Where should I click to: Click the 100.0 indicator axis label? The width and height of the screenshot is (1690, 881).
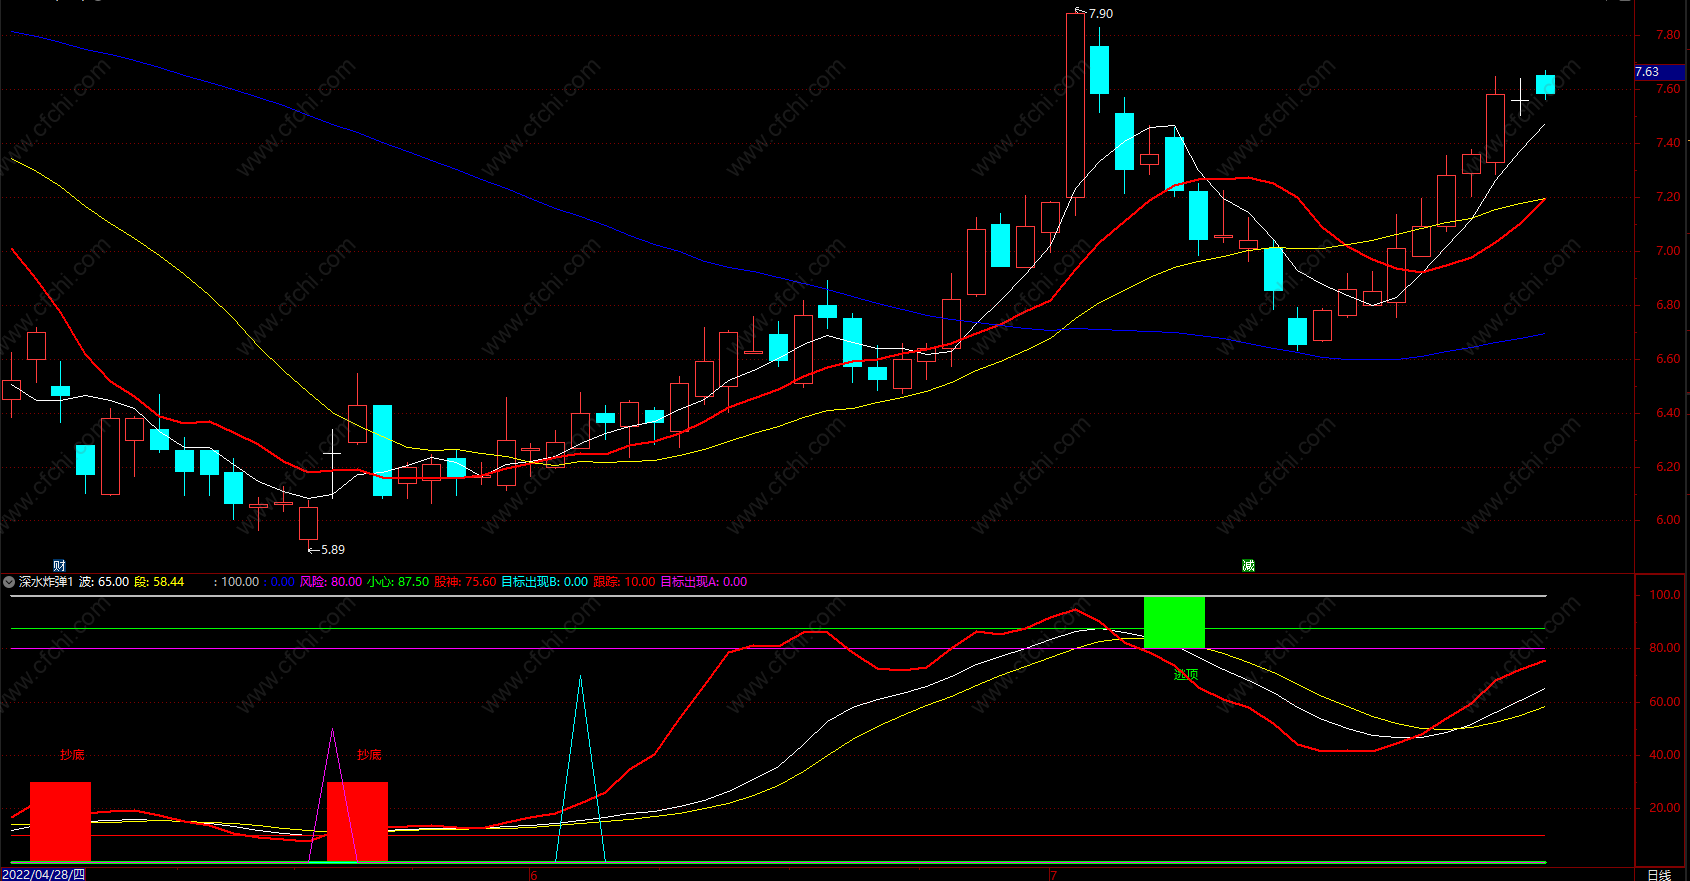1665,595
